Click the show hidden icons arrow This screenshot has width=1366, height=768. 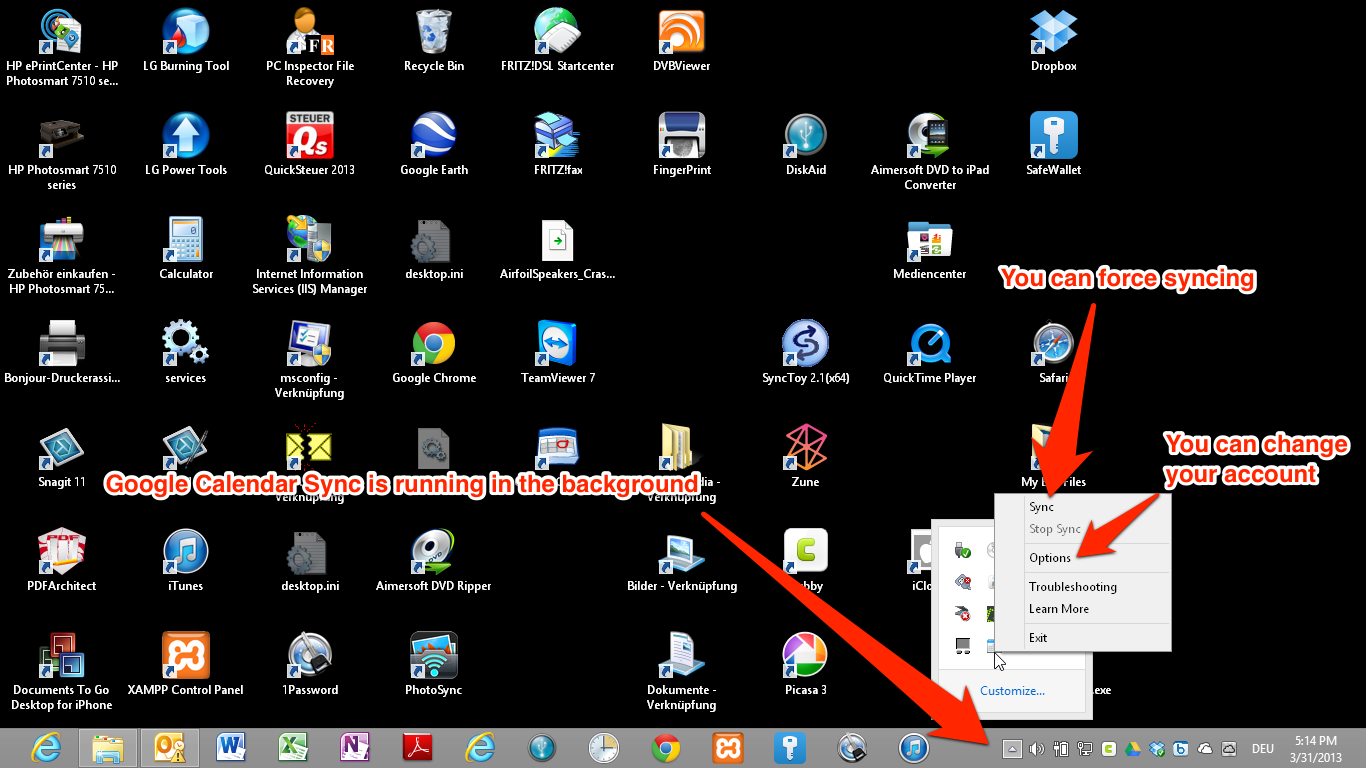tap(1011, 748)
